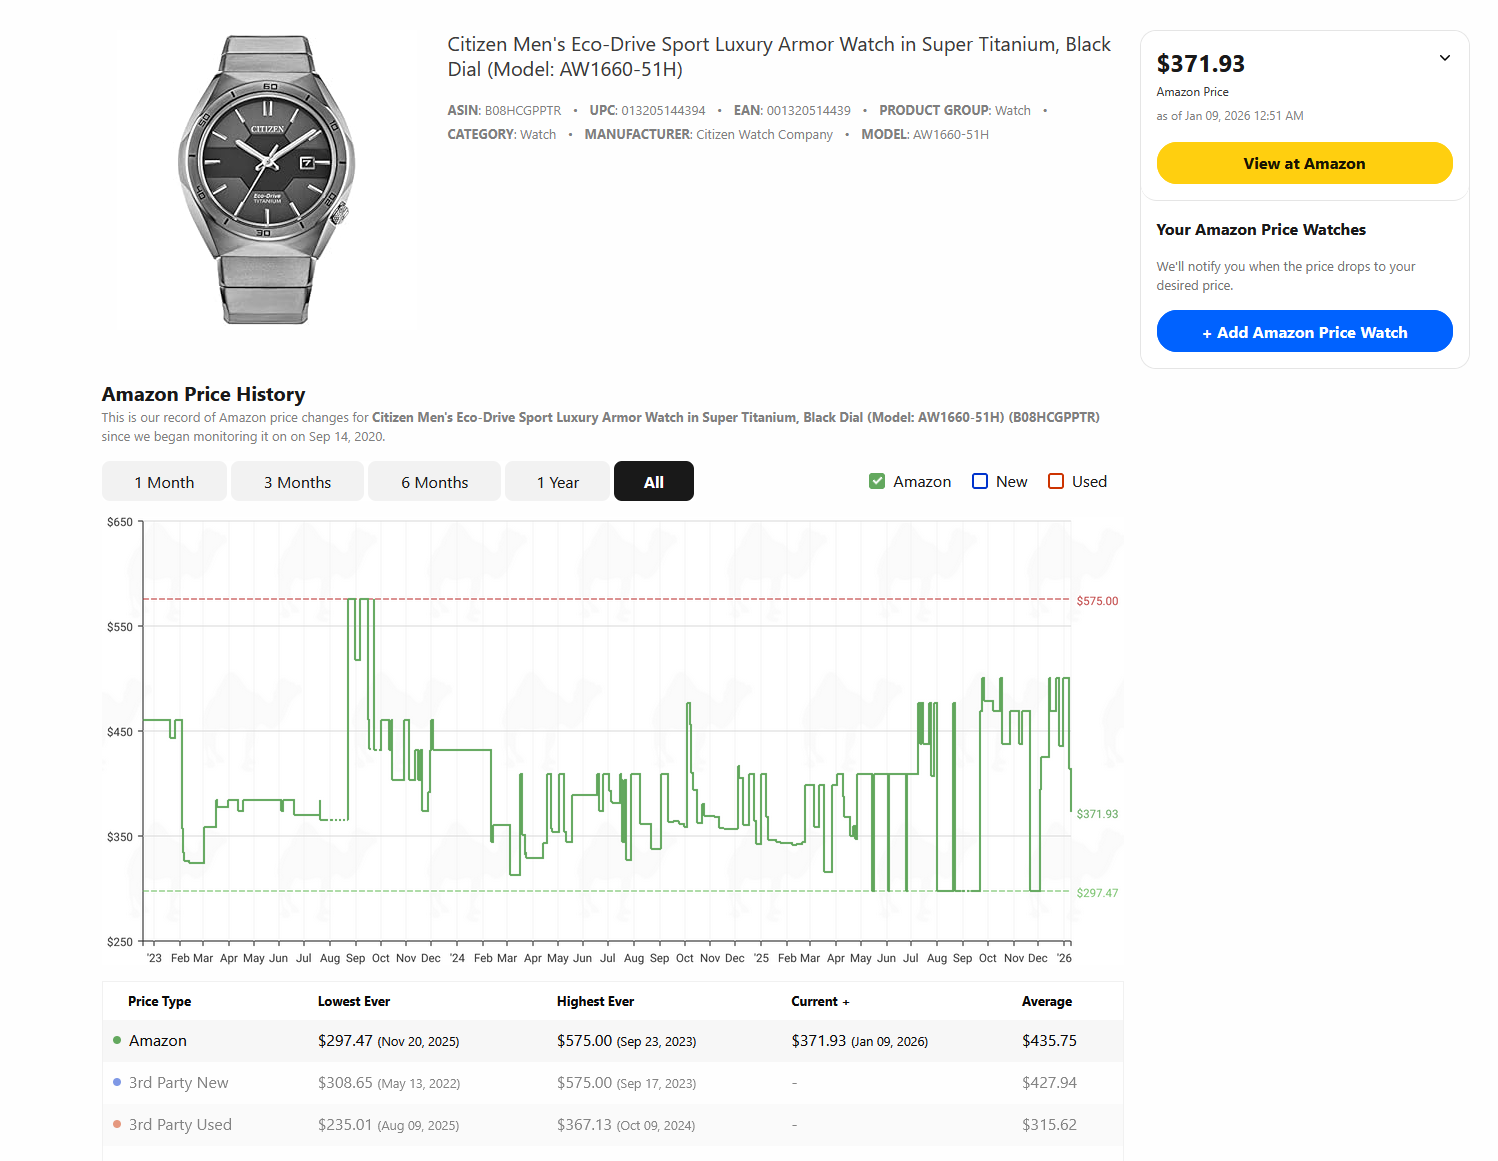The image size is (1498, 1161).
Task: Click the $297.47 lowest price label on chart
Action: coord(1097,893)
